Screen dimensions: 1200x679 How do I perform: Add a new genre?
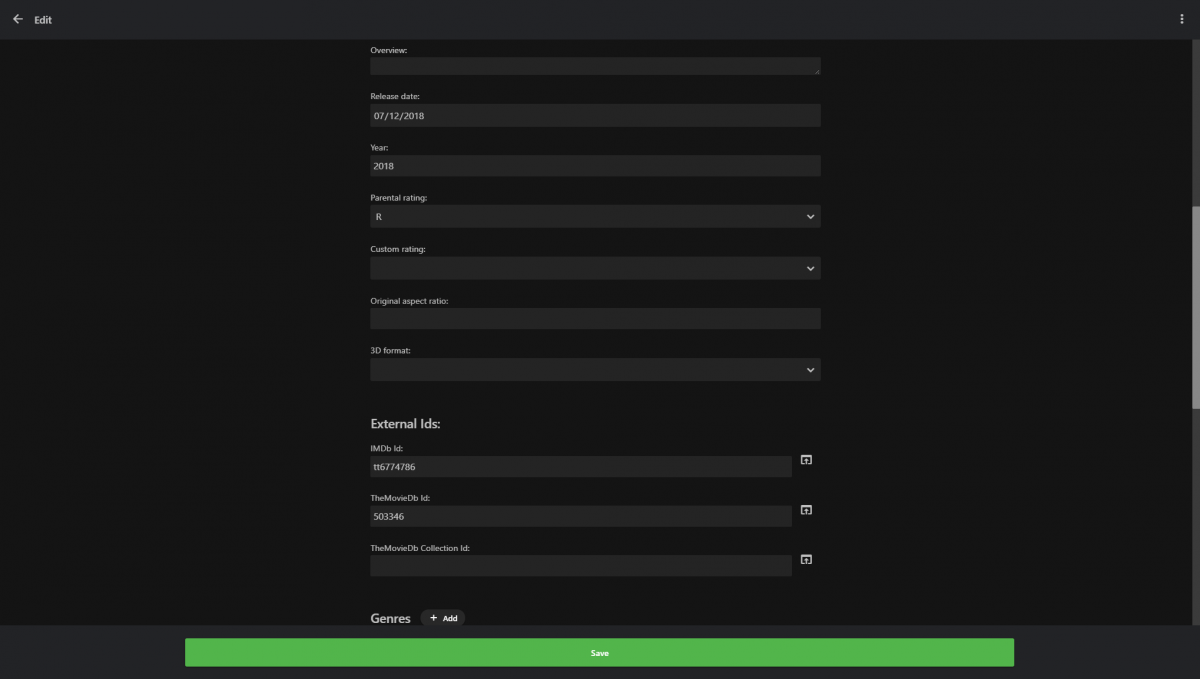click(x=443, y=618)
